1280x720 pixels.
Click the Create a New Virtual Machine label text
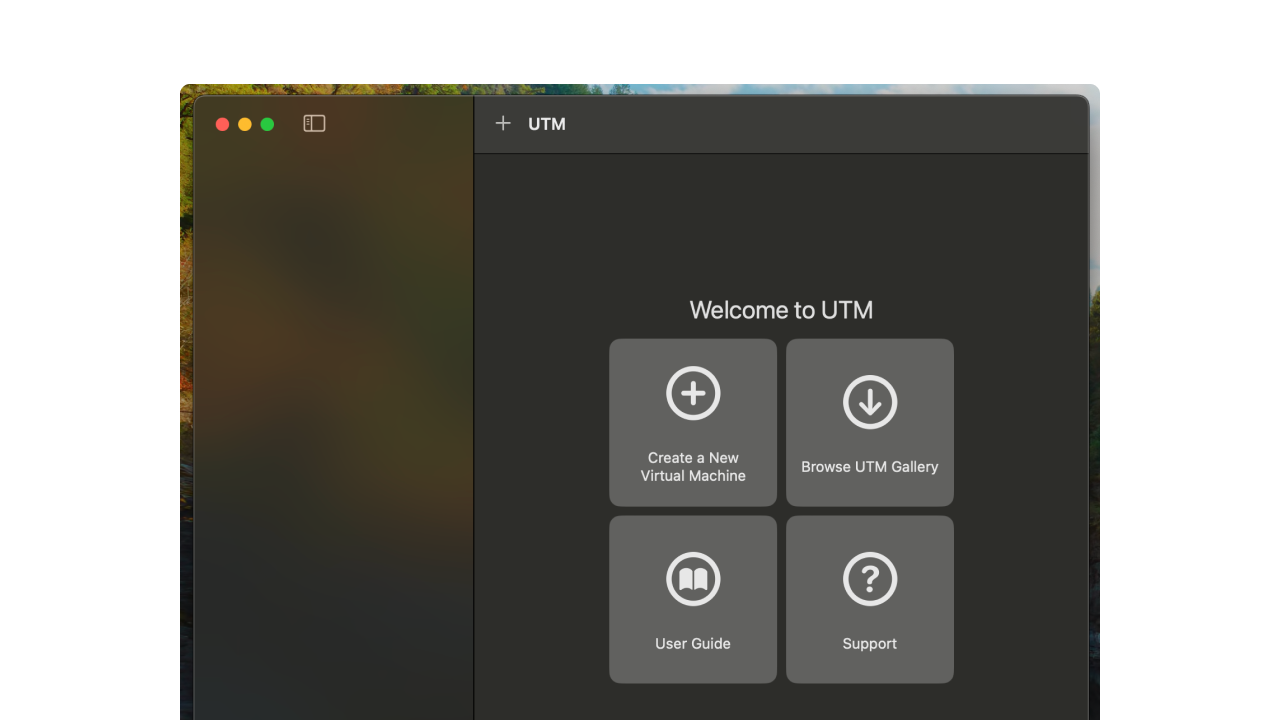click(x=692, y=466)
